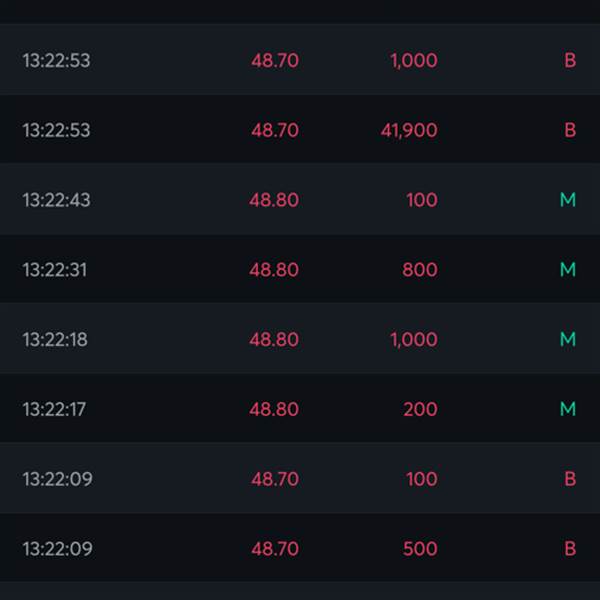The width and height of the screenshot is (600, 600).
Task: Click the 48.80 price at 13:22:18
Action: pos(274,339)
